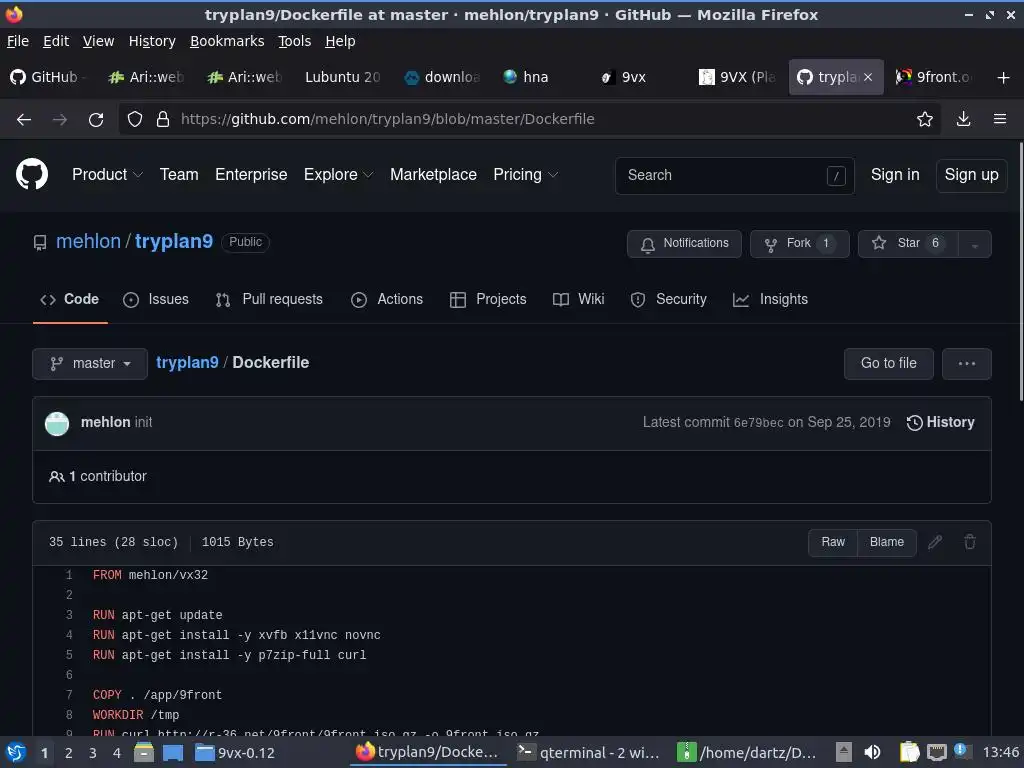This screenshot has height=768, width=1024.
Task: Open the Firefox downloads arrow icon
Action: point(963,119)
